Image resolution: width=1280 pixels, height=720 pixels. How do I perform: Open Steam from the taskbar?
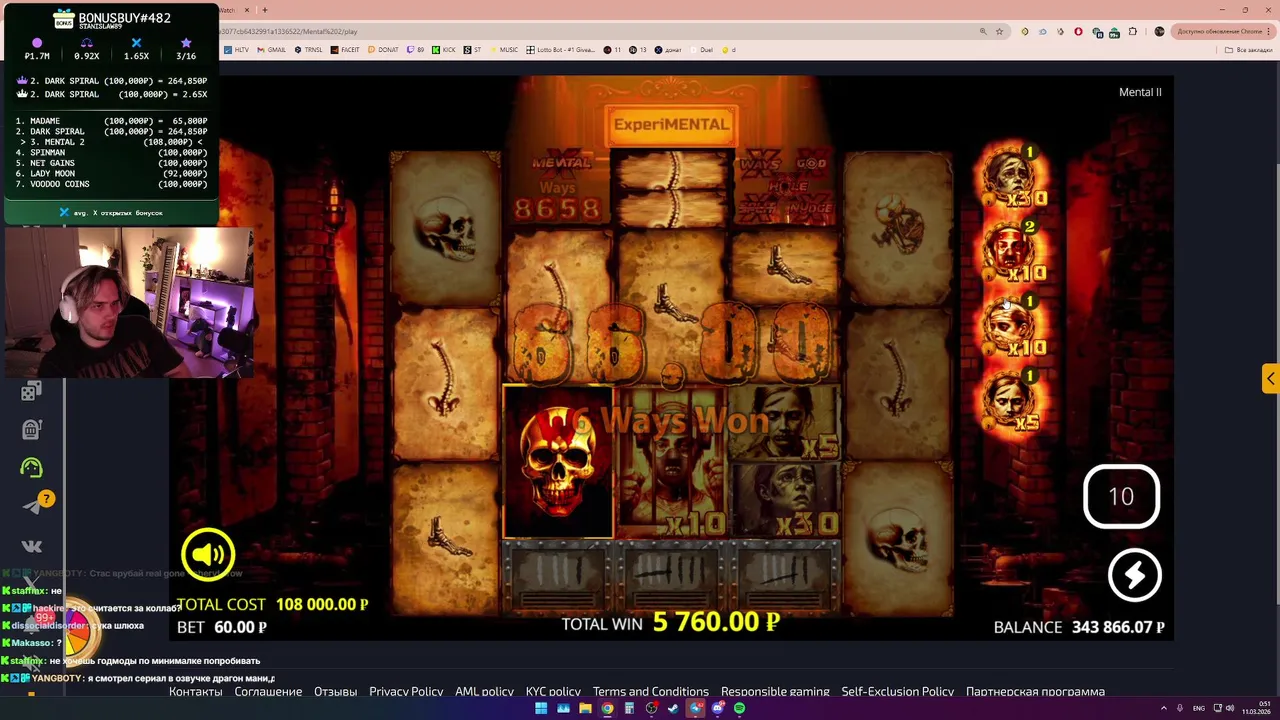(x=673, y=708)
